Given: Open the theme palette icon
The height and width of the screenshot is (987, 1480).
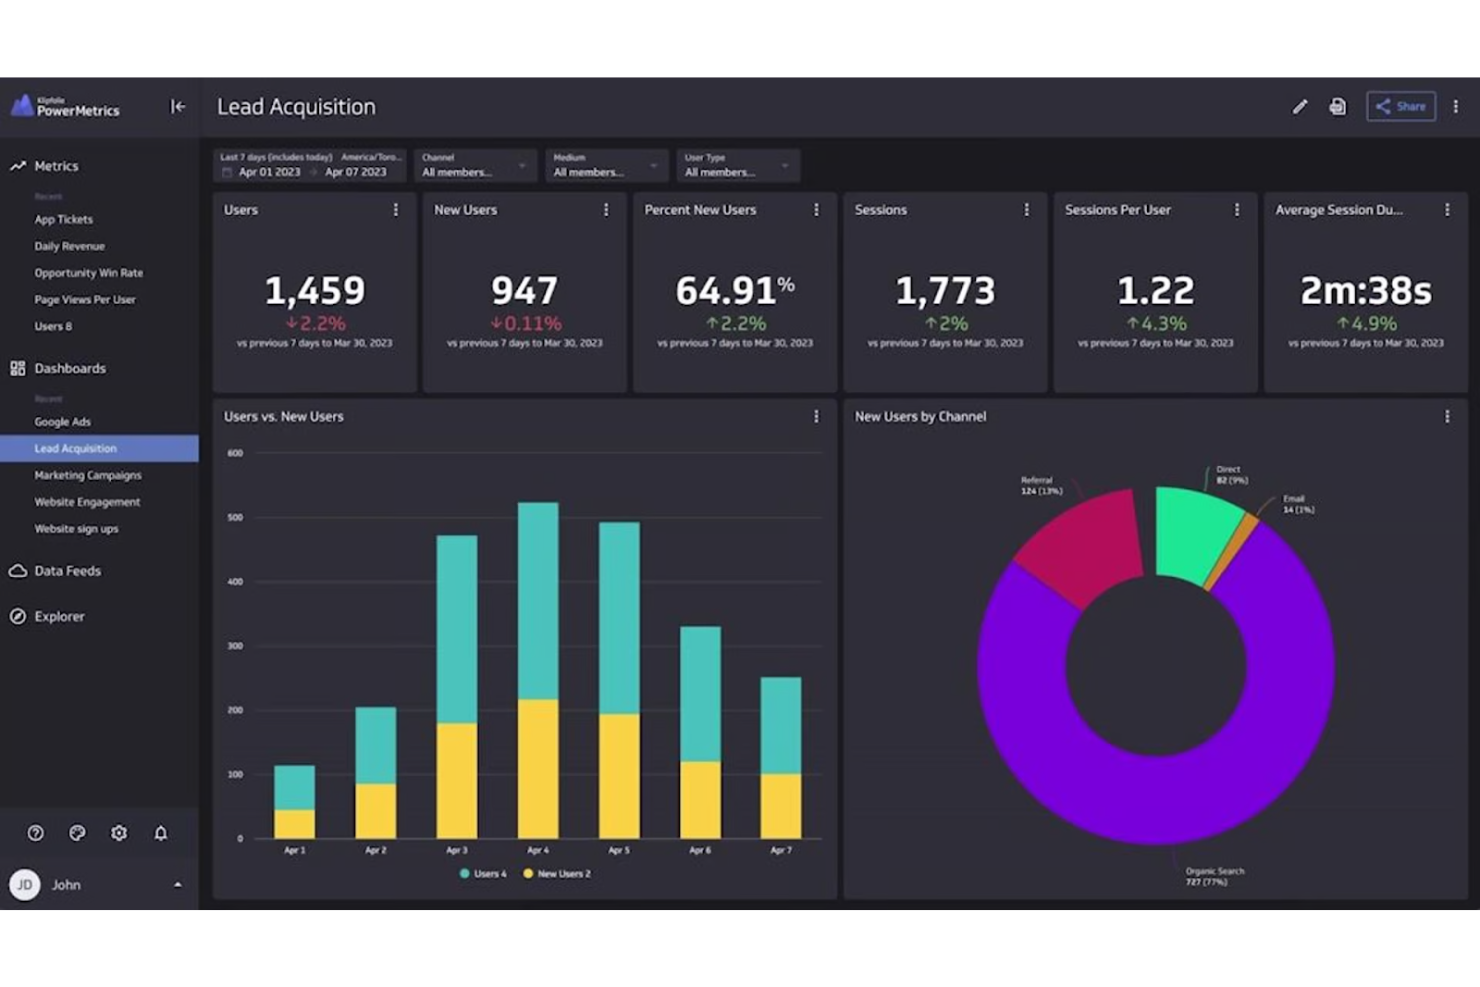Looking at the screenshot, I should 77,833.
